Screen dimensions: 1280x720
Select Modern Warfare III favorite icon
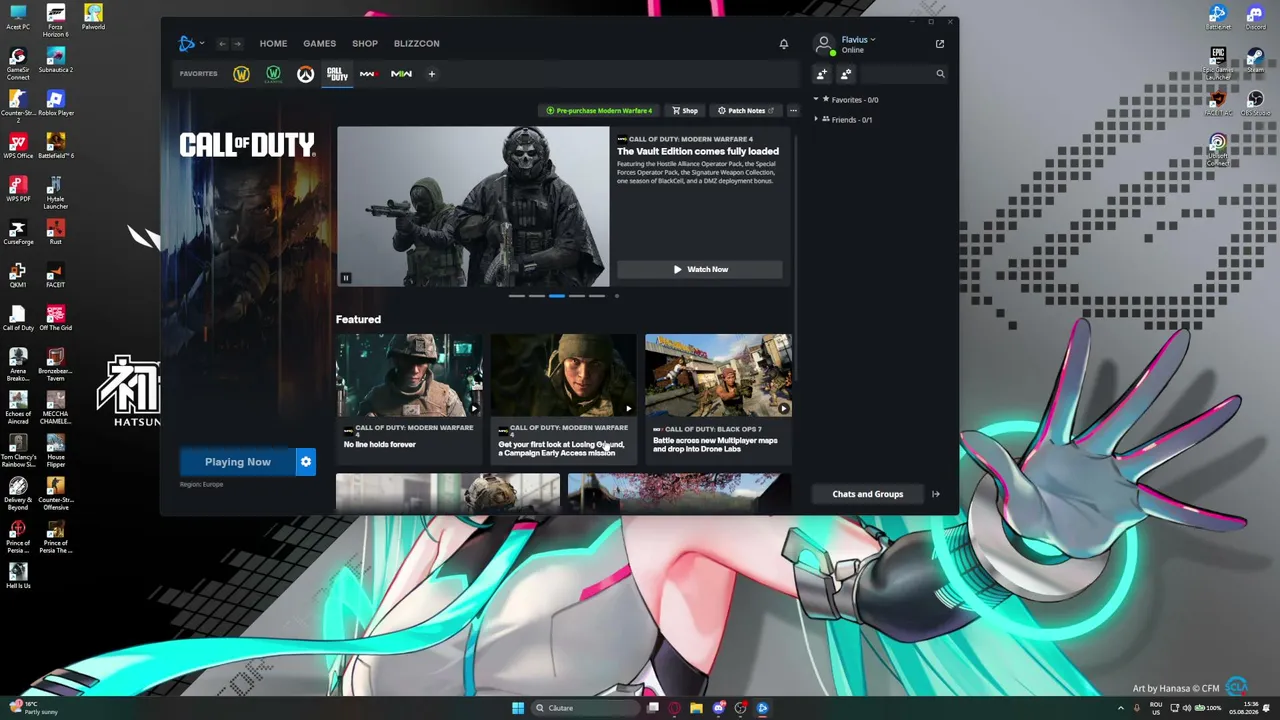coord(368,74)
